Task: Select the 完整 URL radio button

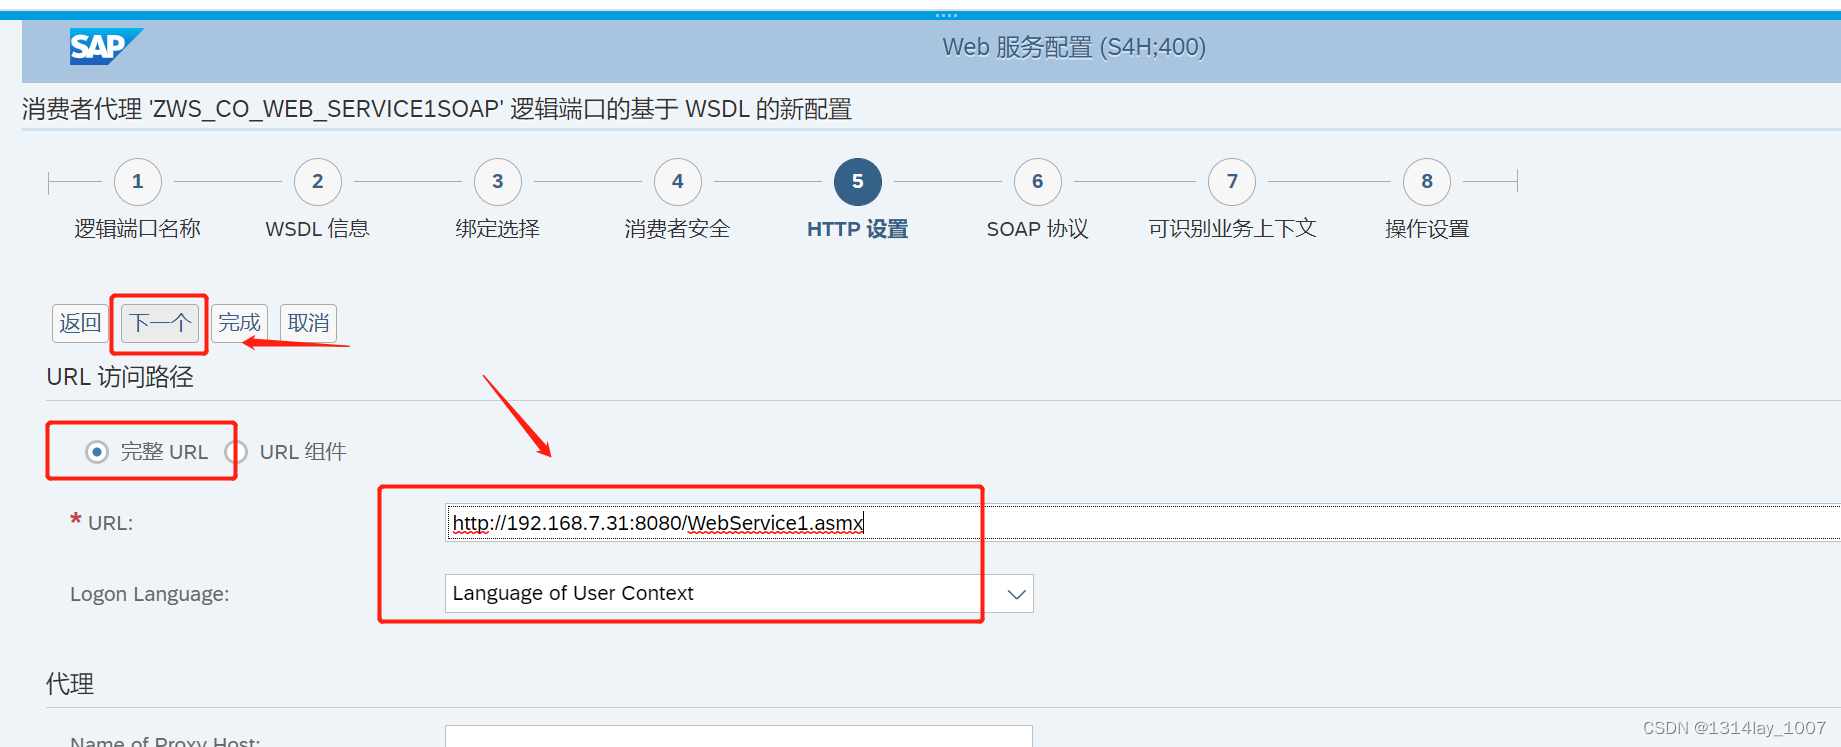Action: pyautogui.click(x=97, y=452)
